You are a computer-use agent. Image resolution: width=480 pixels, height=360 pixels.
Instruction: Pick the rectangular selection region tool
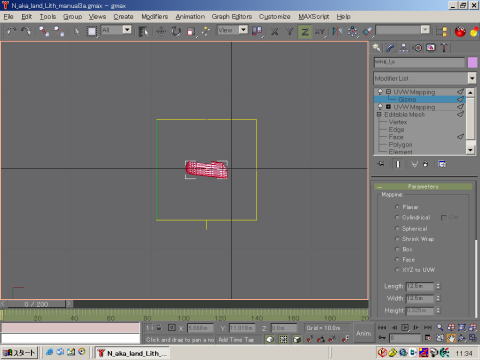coord(92,31)
